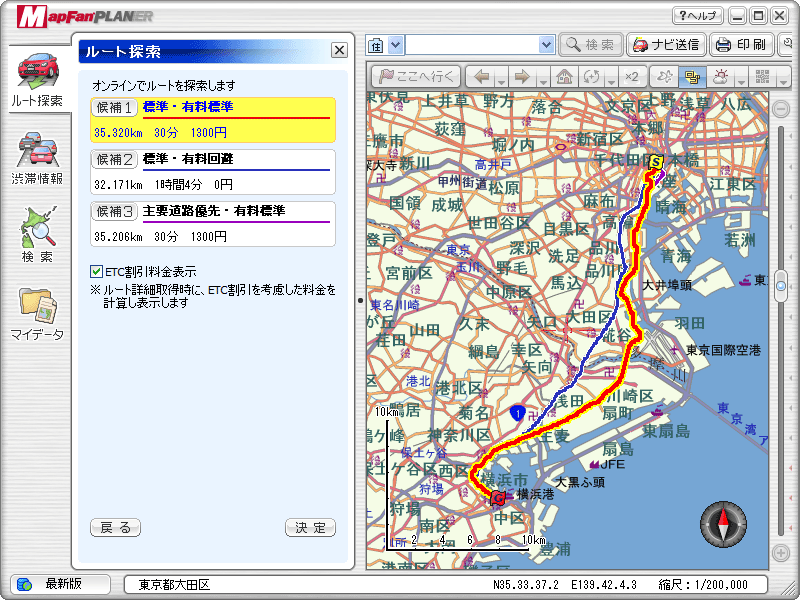The width and height of the screenshot is (800, 600).
Task: Click the QR code icon
Action: point(762,77)
